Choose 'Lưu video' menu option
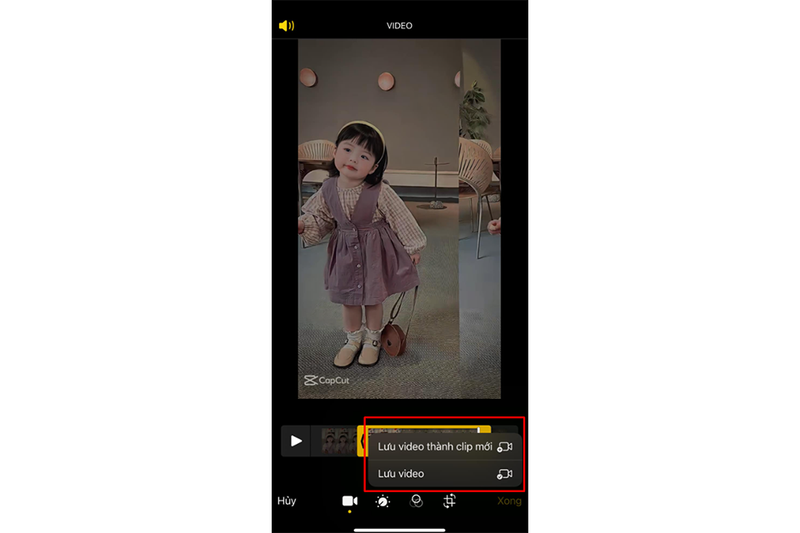Viewport: 800px width, 533px height. (x=445, y=474)
